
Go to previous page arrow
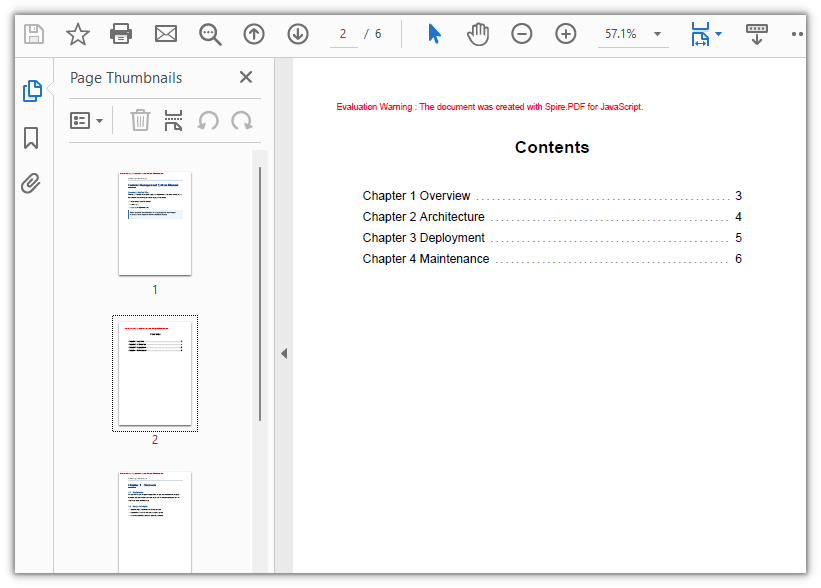[x=254, y=34]
